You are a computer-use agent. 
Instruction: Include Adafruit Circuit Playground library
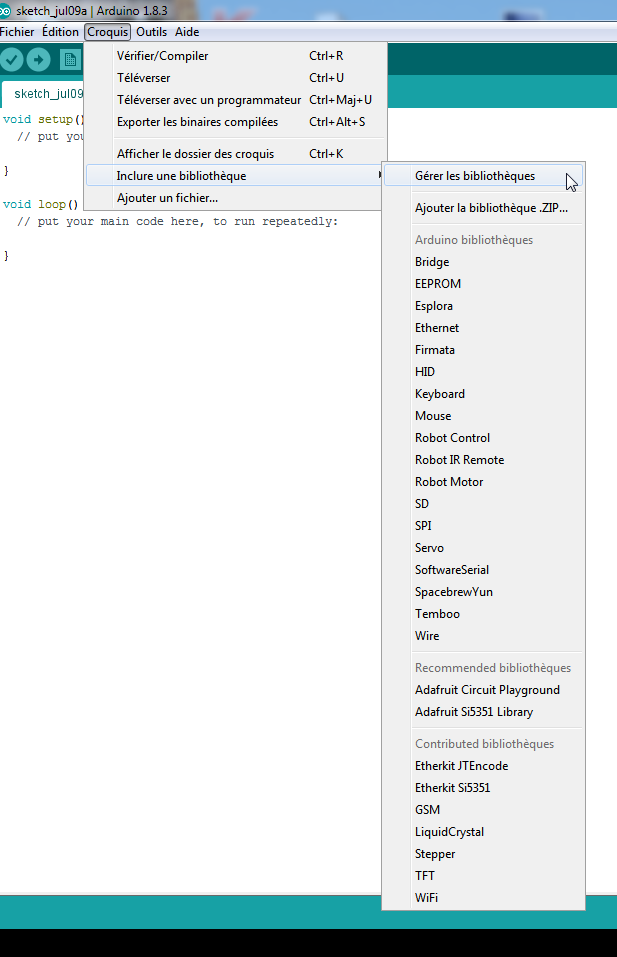[483, 690]
